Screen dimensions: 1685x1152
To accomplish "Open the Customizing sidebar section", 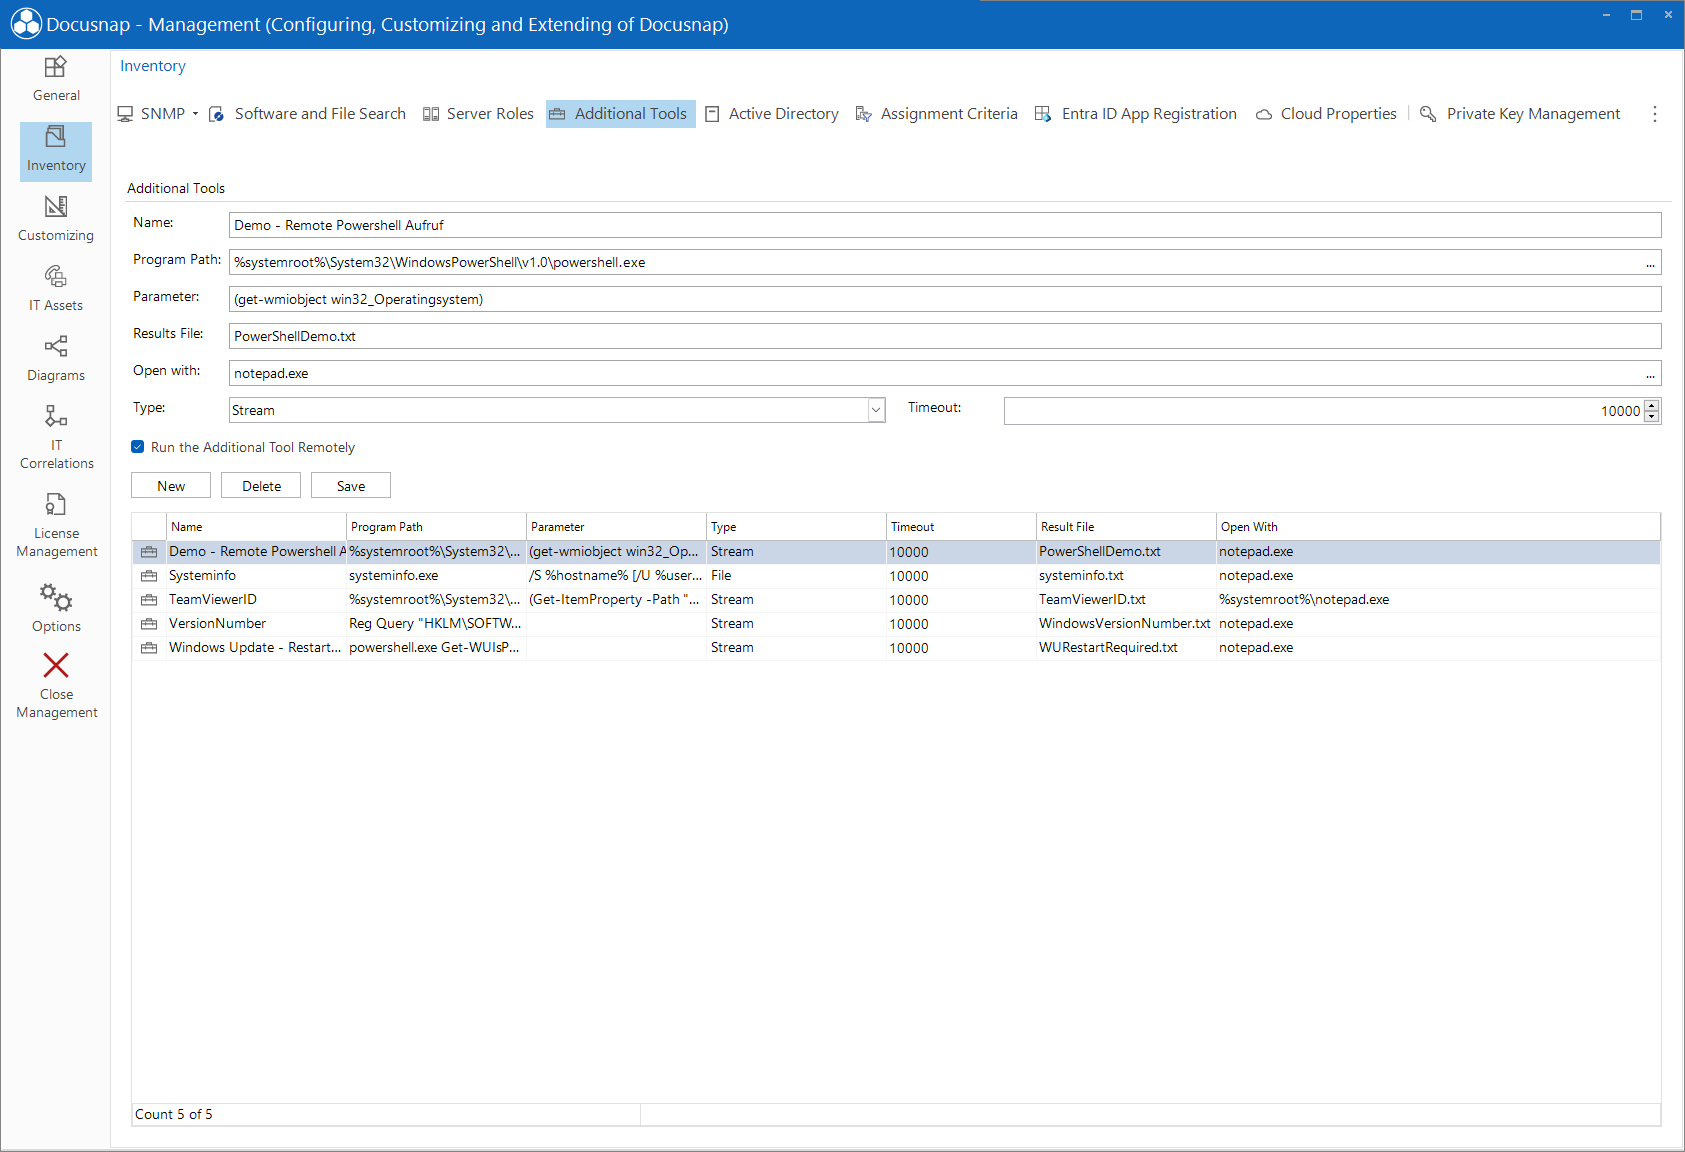I will (56, 219).
